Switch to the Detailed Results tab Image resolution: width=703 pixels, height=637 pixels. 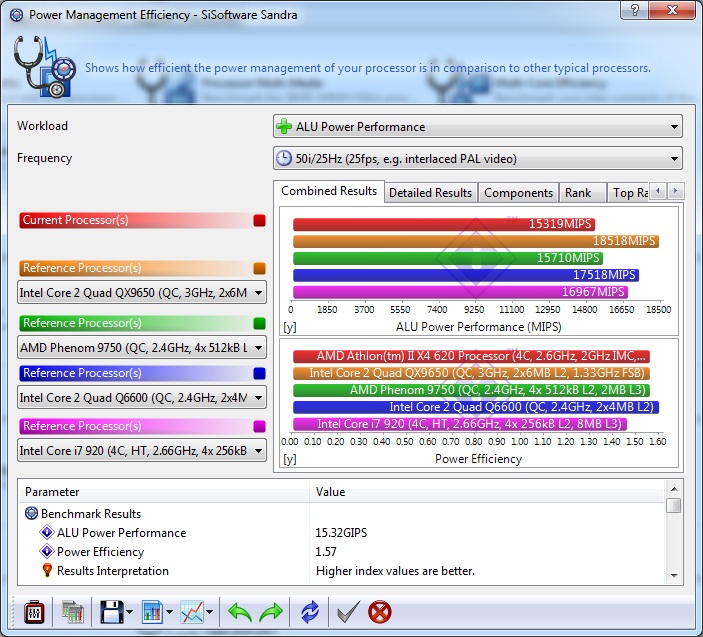pos(430,193)
